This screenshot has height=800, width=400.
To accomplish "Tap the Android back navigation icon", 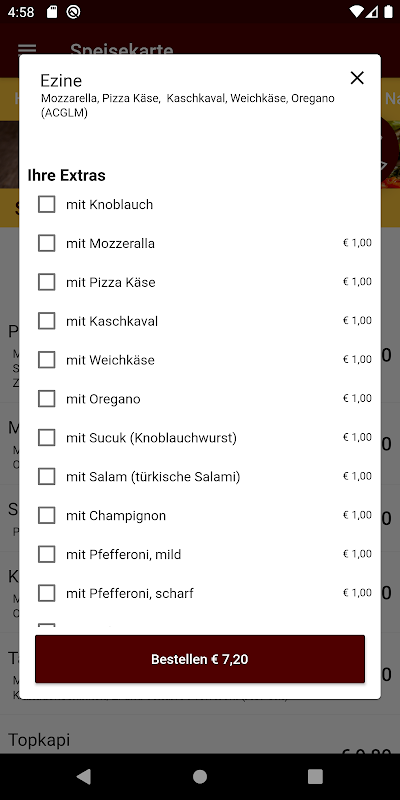I will 83,776.
